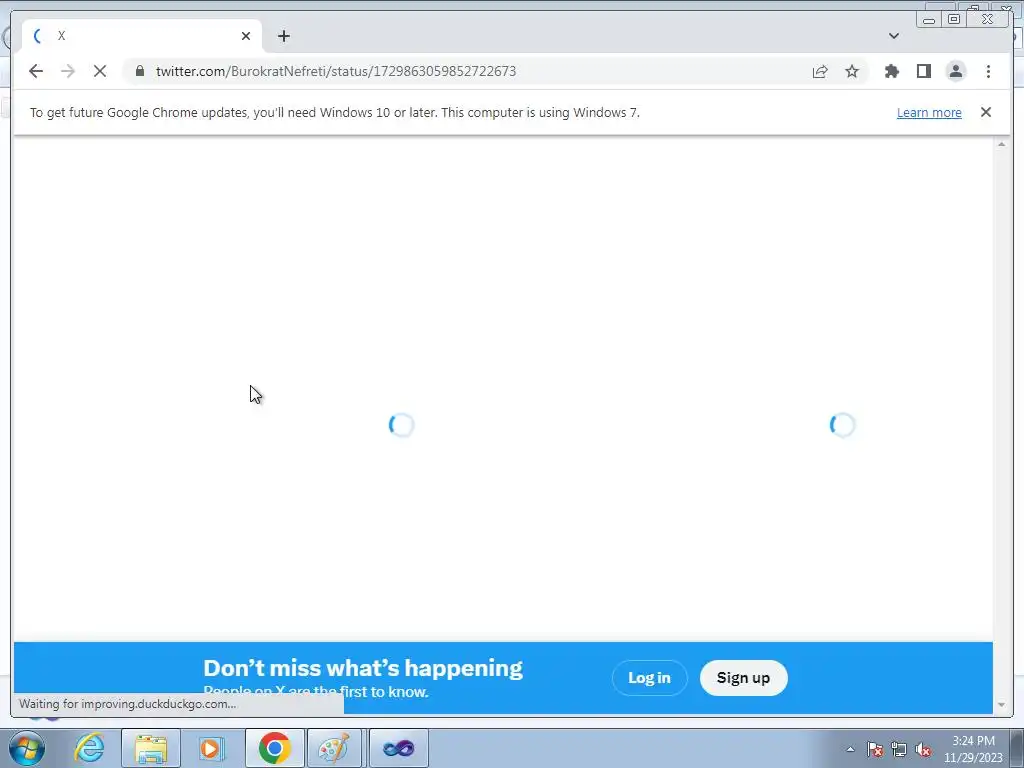Open Learn more about Chrome updates
This screenshot has width=1024, height=768.
pyautogui.click(x=929, y=112)
